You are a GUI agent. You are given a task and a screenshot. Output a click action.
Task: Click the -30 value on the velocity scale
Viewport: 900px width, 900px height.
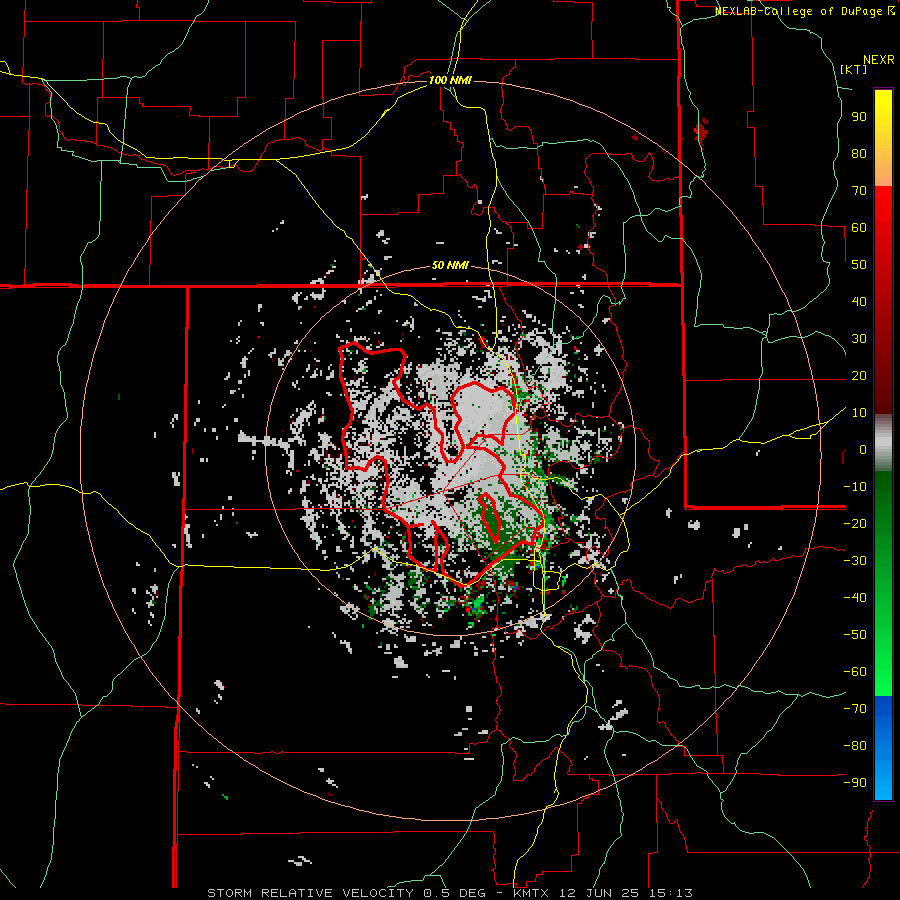tap(855, 560)
